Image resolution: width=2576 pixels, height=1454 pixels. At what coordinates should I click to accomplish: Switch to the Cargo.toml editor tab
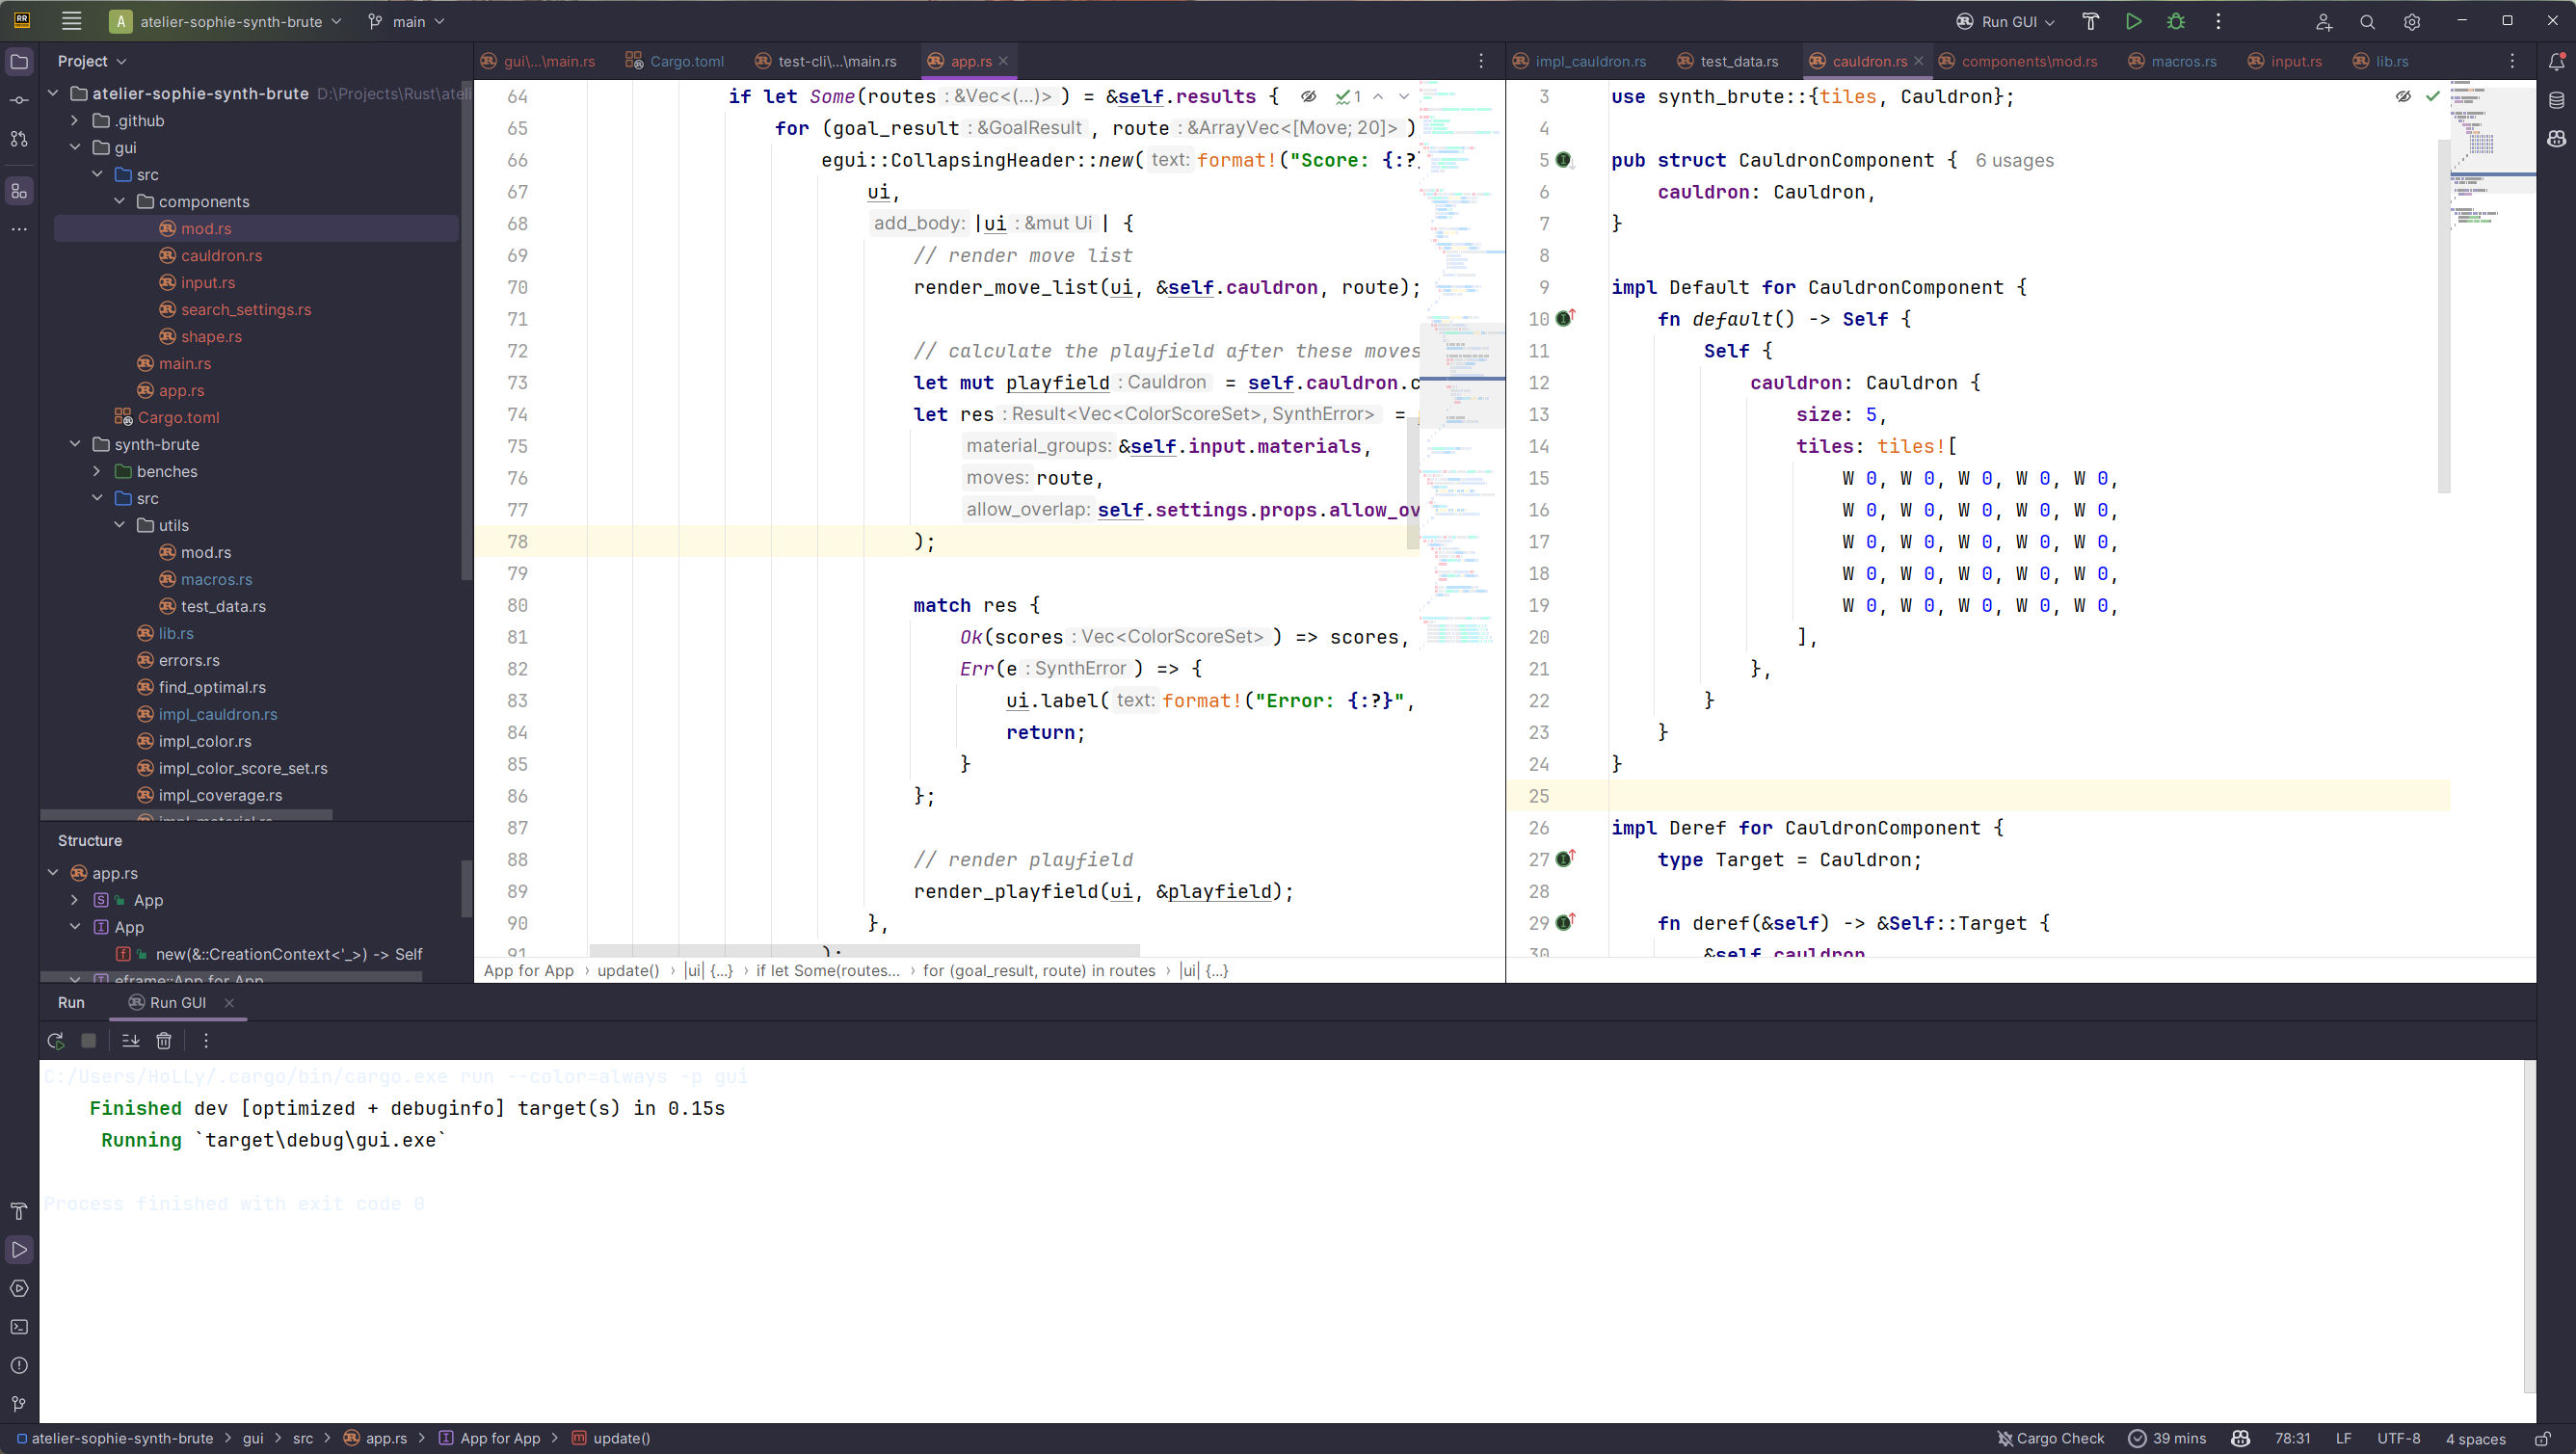click(x=684, y=61)
